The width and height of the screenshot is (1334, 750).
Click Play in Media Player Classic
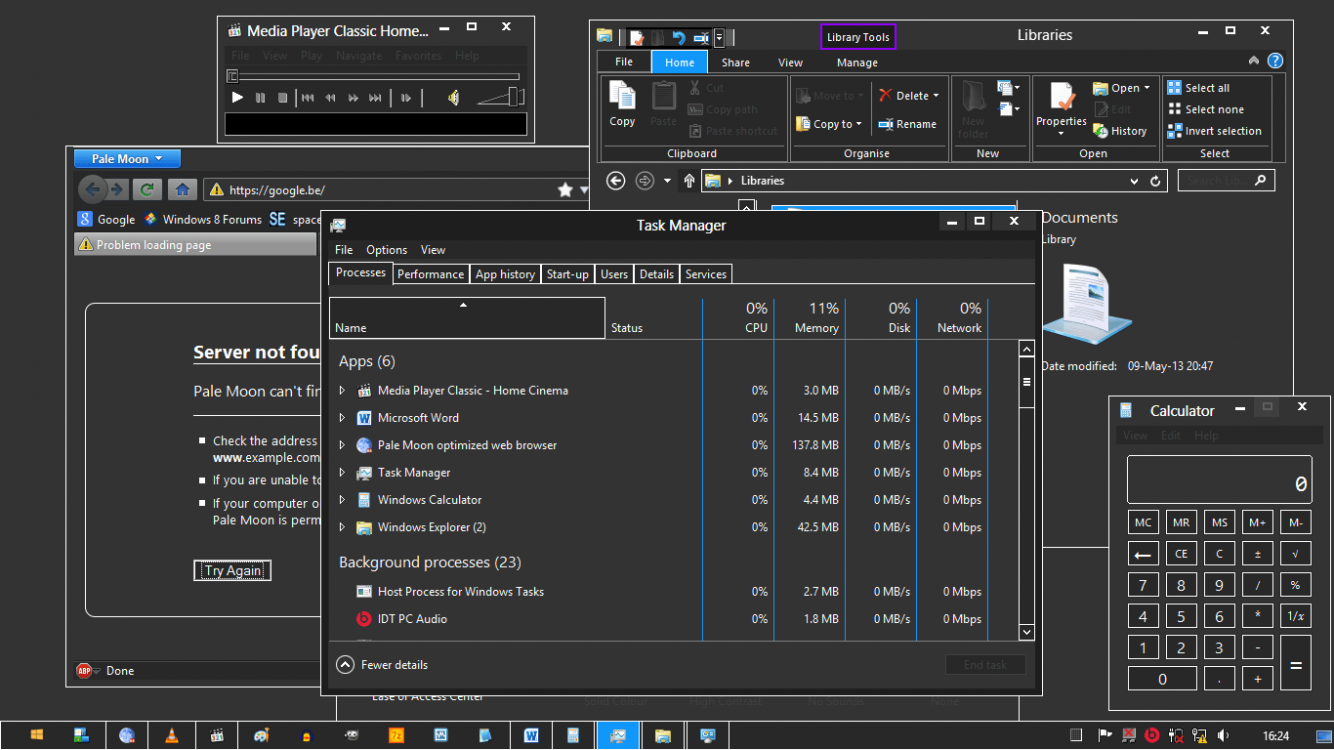tap(237, 98)
